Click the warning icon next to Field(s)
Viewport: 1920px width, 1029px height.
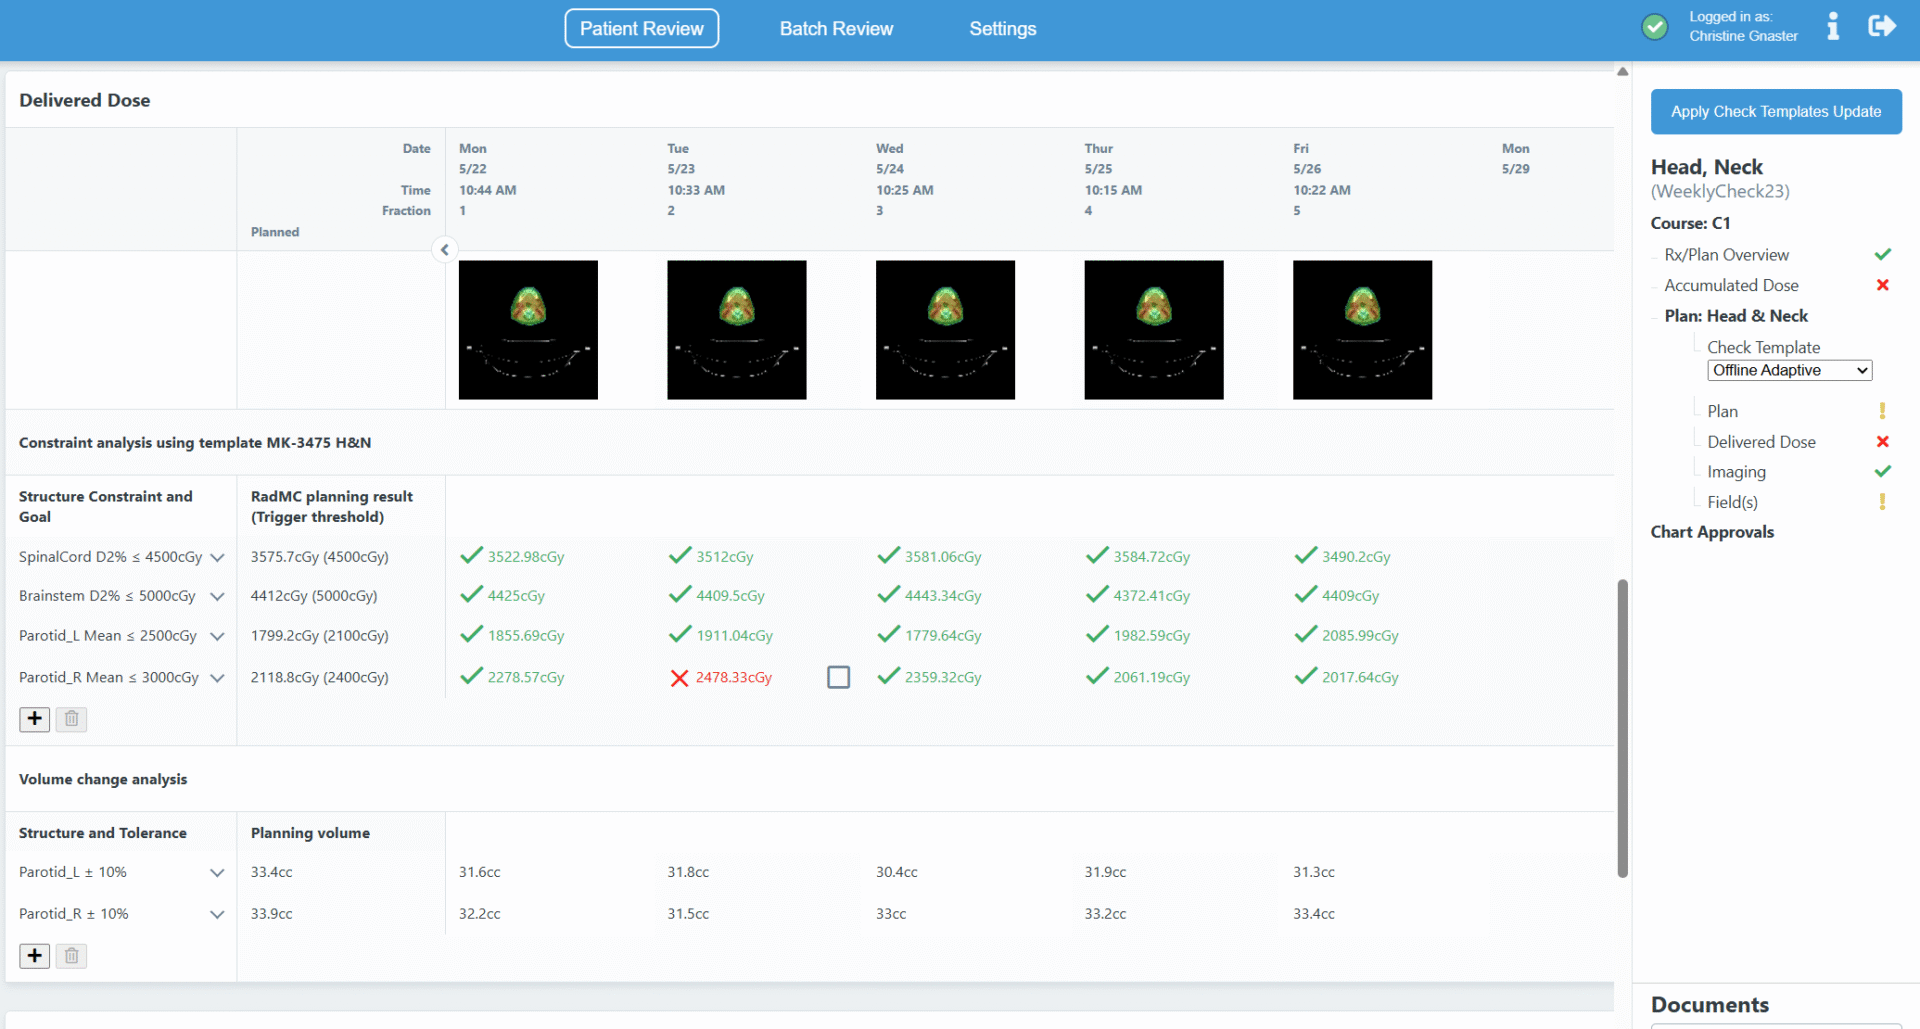click(1883, 501)
